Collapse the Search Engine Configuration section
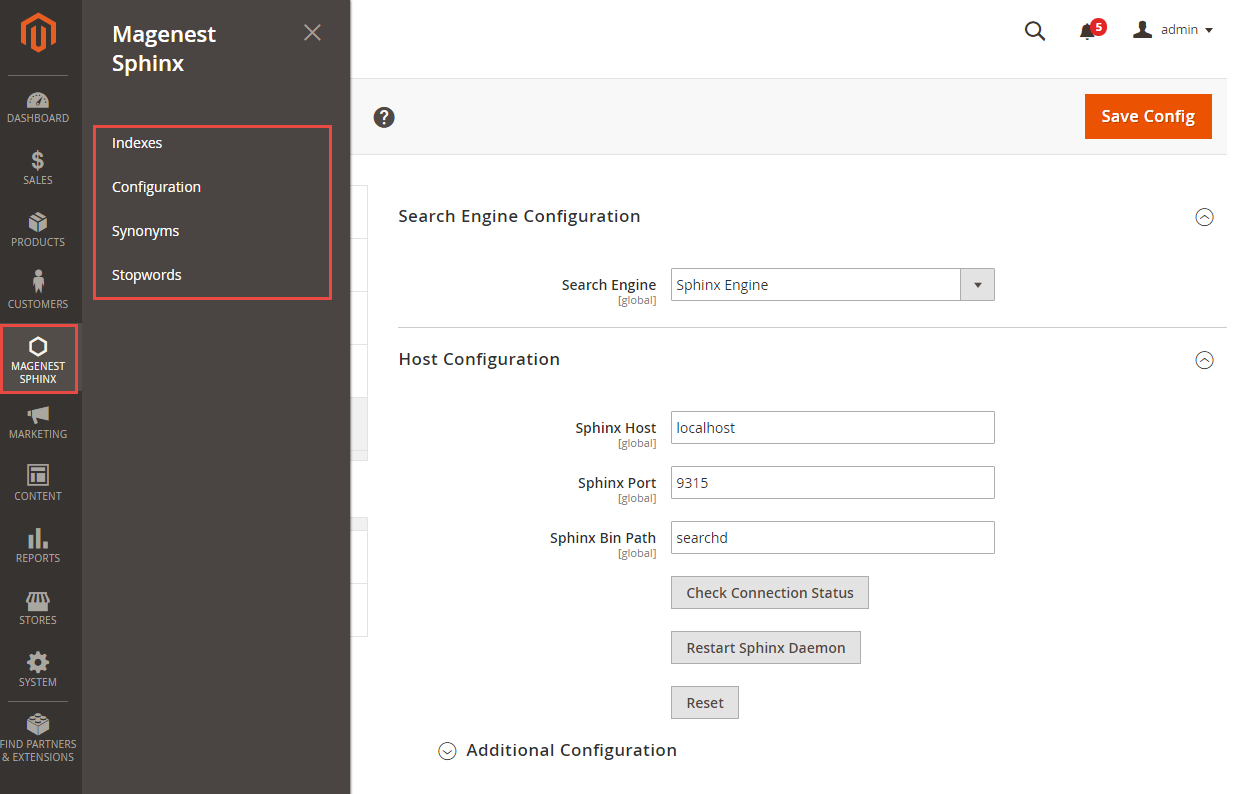Viewport: 1253px width, 794px height. [x=1205, y=216]
